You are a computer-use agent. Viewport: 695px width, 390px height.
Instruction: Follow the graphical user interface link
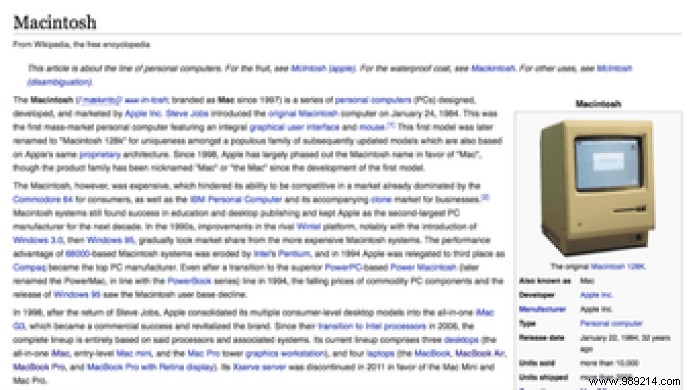pyautogui.click(x=294, y=127)
